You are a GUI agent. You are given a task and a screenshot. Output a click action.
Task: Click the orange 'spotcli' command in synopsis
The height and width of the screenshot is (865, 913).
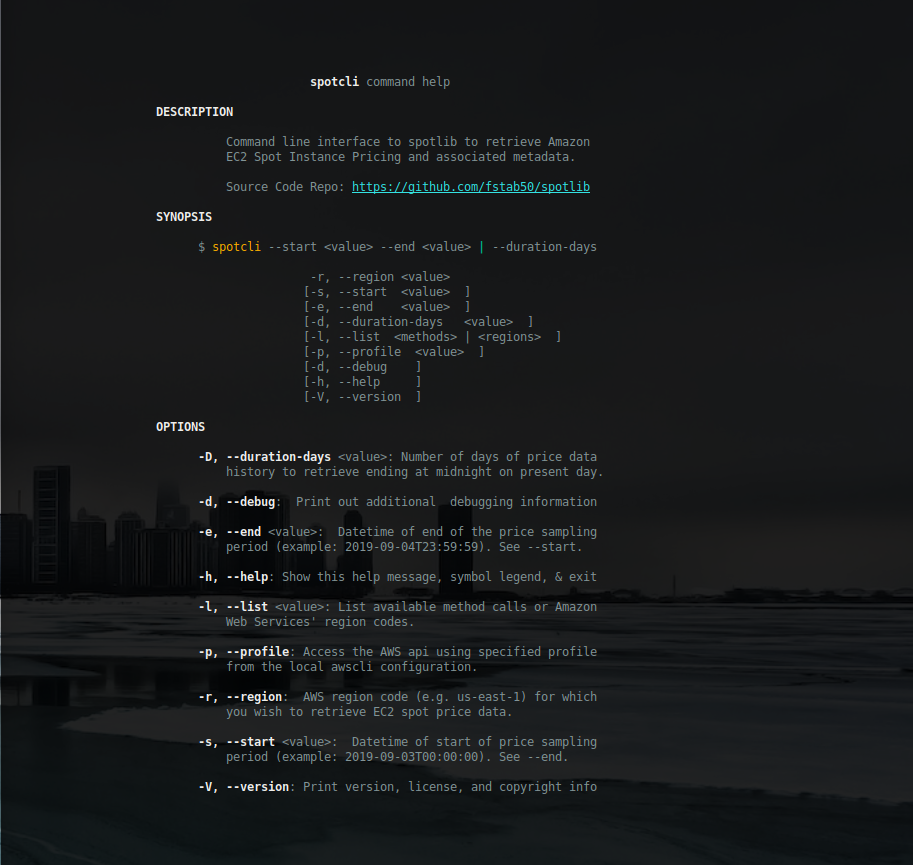pyautogui.click(x=236, y=247)
